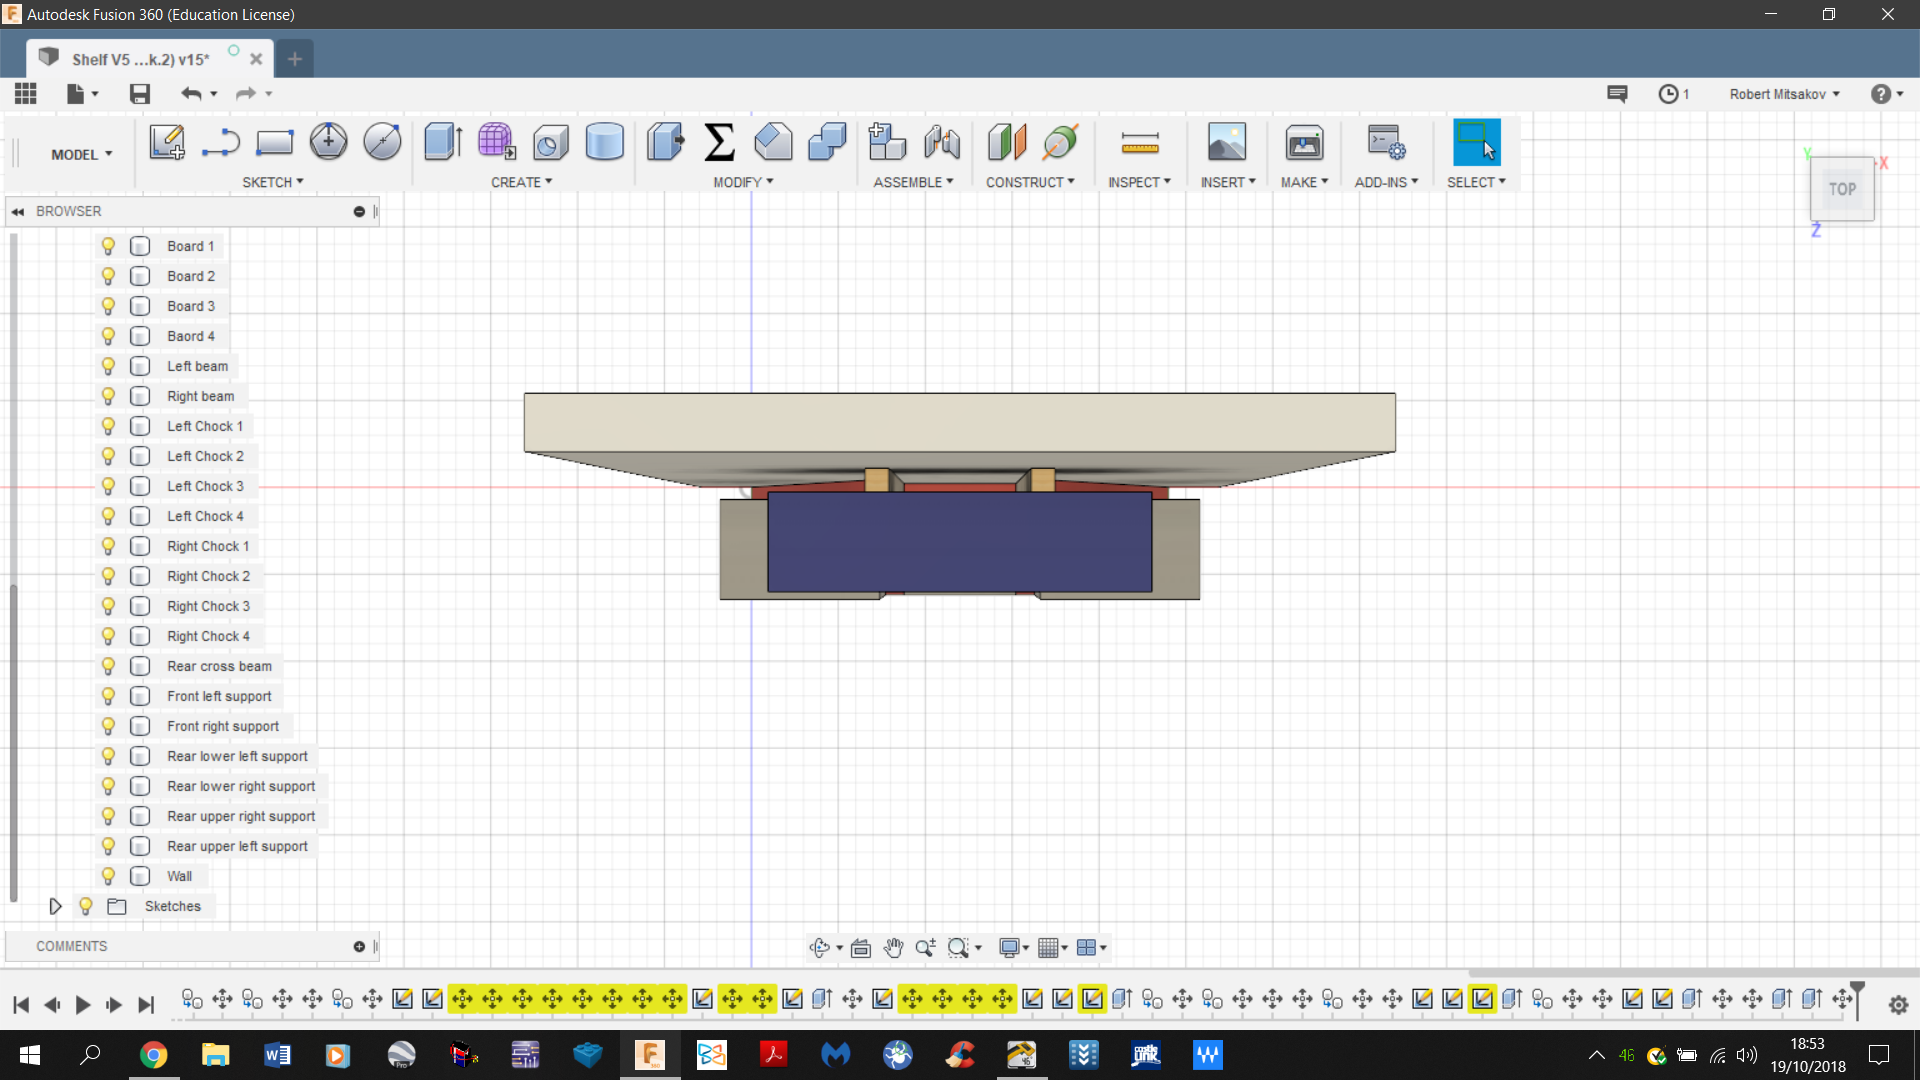Screen dimensions: 1920x1080
Task: Save the document
Action: point(140,93)
